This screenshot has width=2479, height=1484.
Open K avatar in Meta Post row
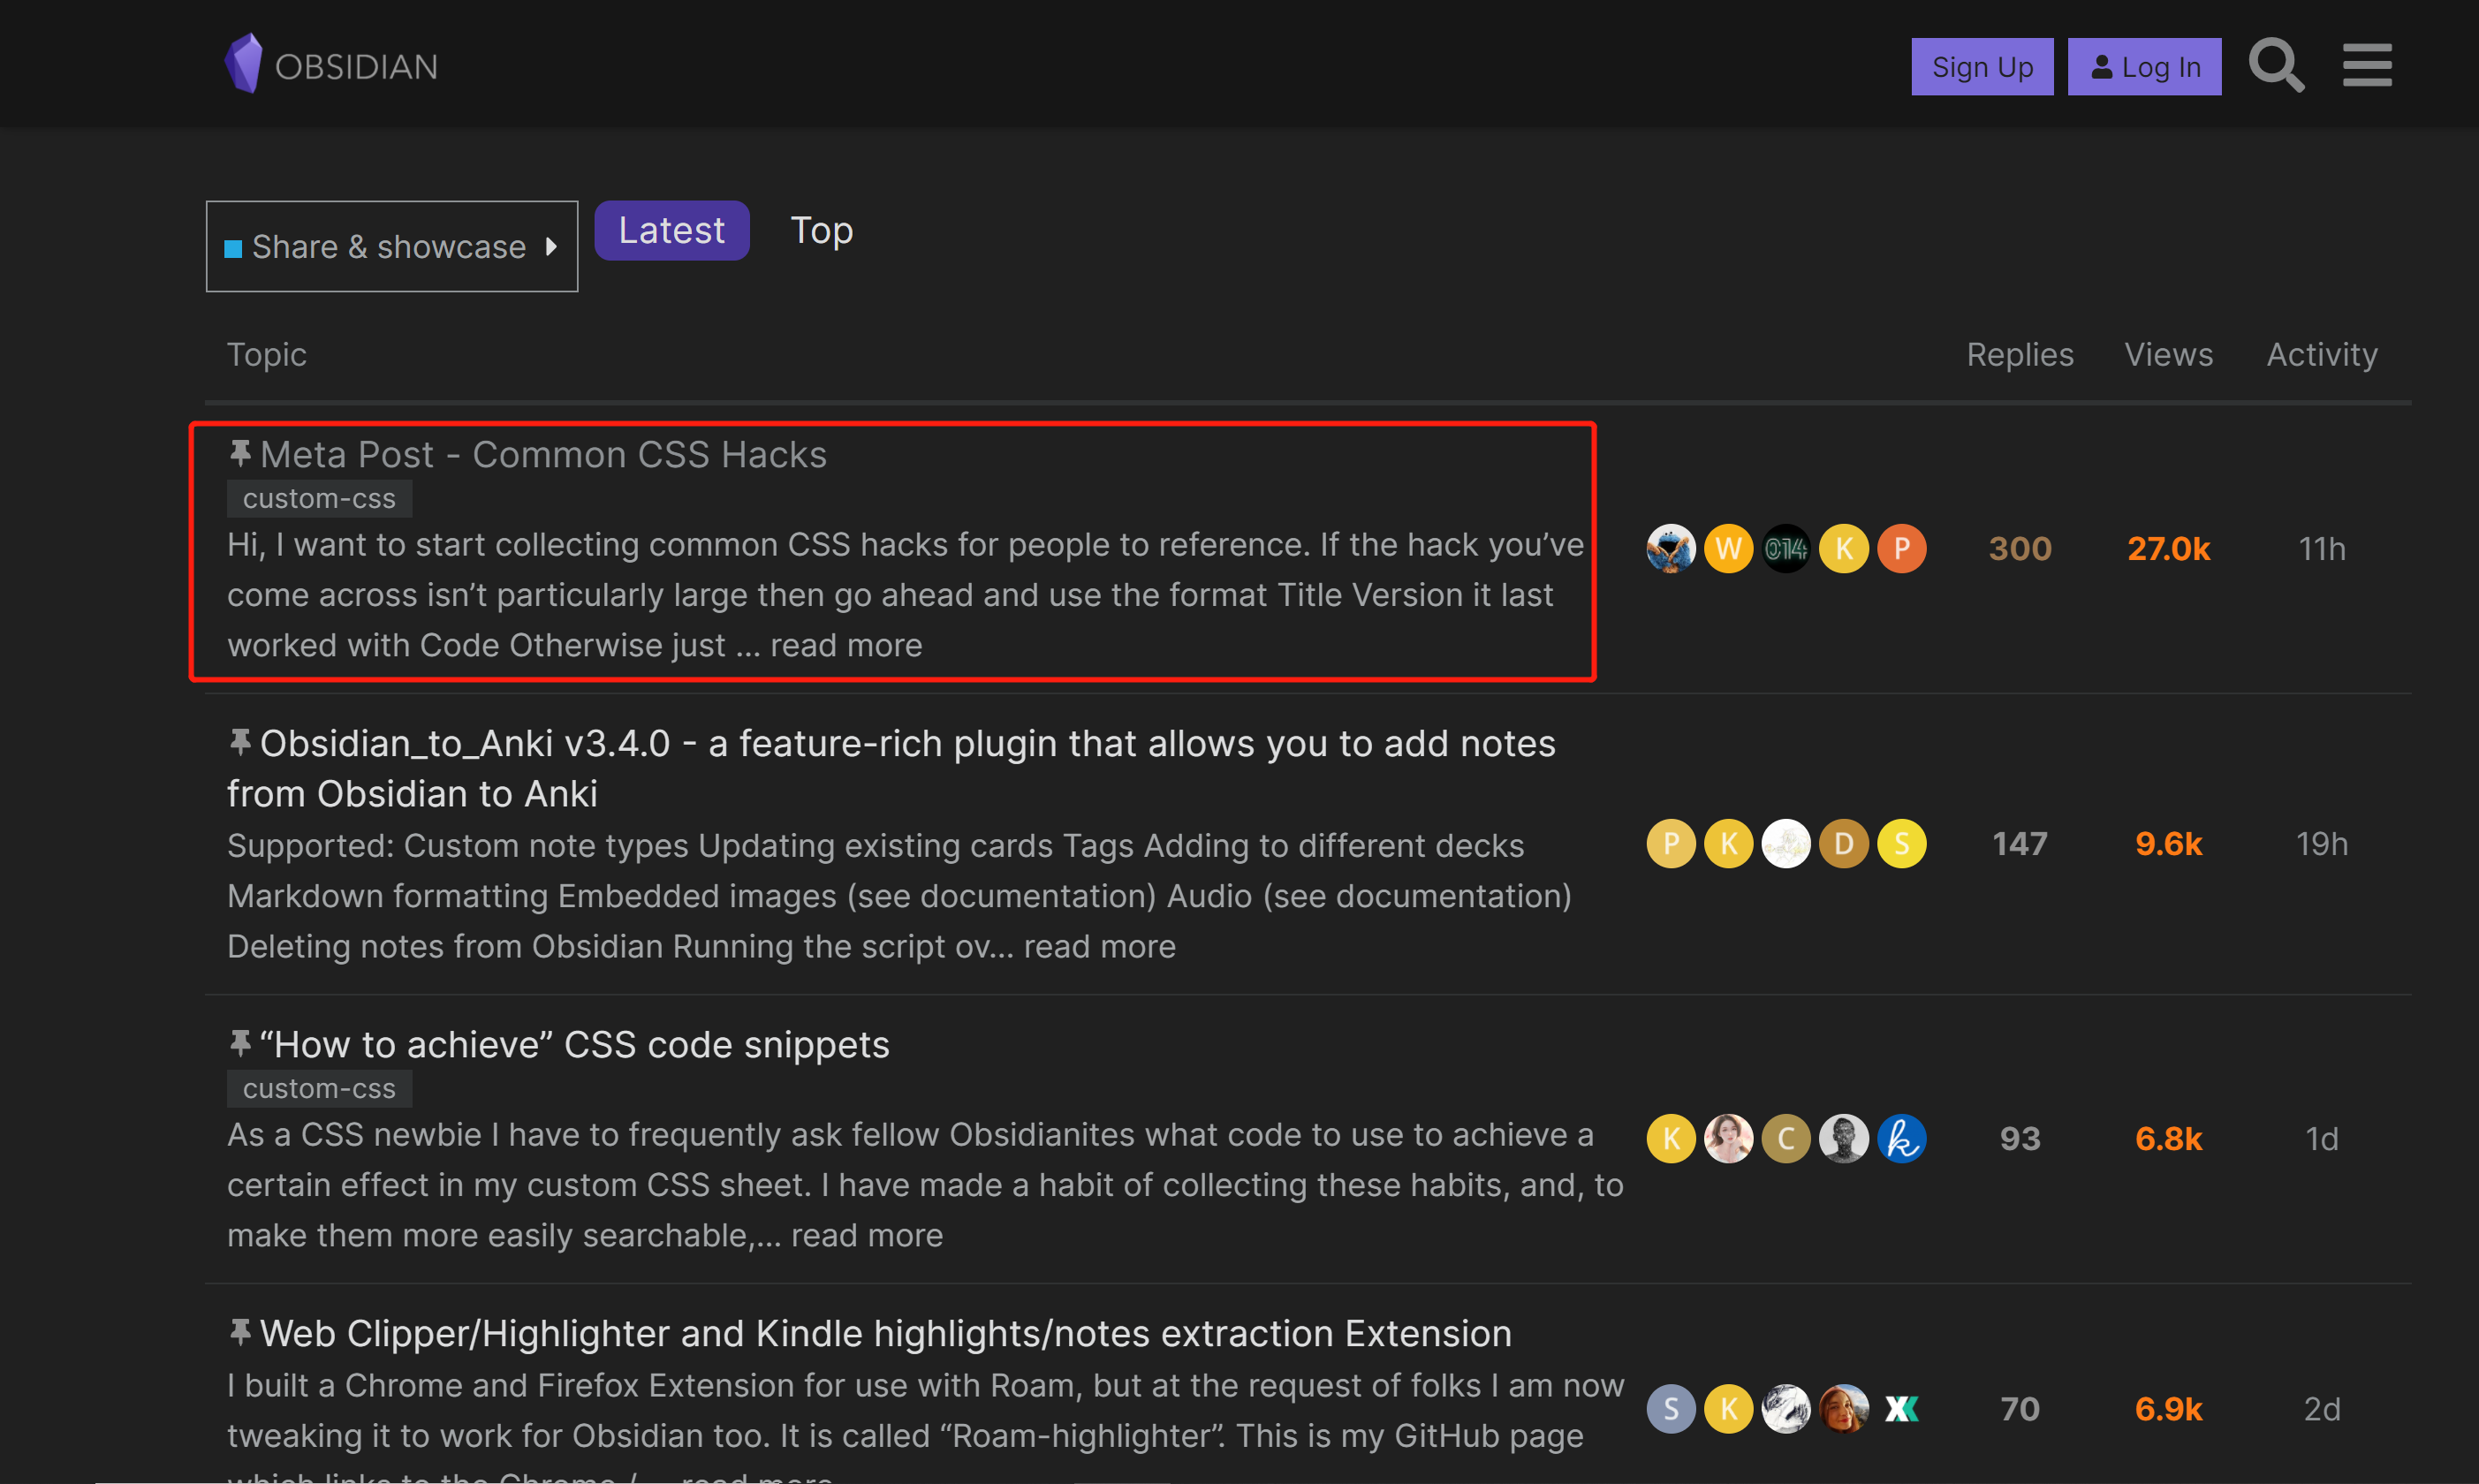(x=1843, y=548)
